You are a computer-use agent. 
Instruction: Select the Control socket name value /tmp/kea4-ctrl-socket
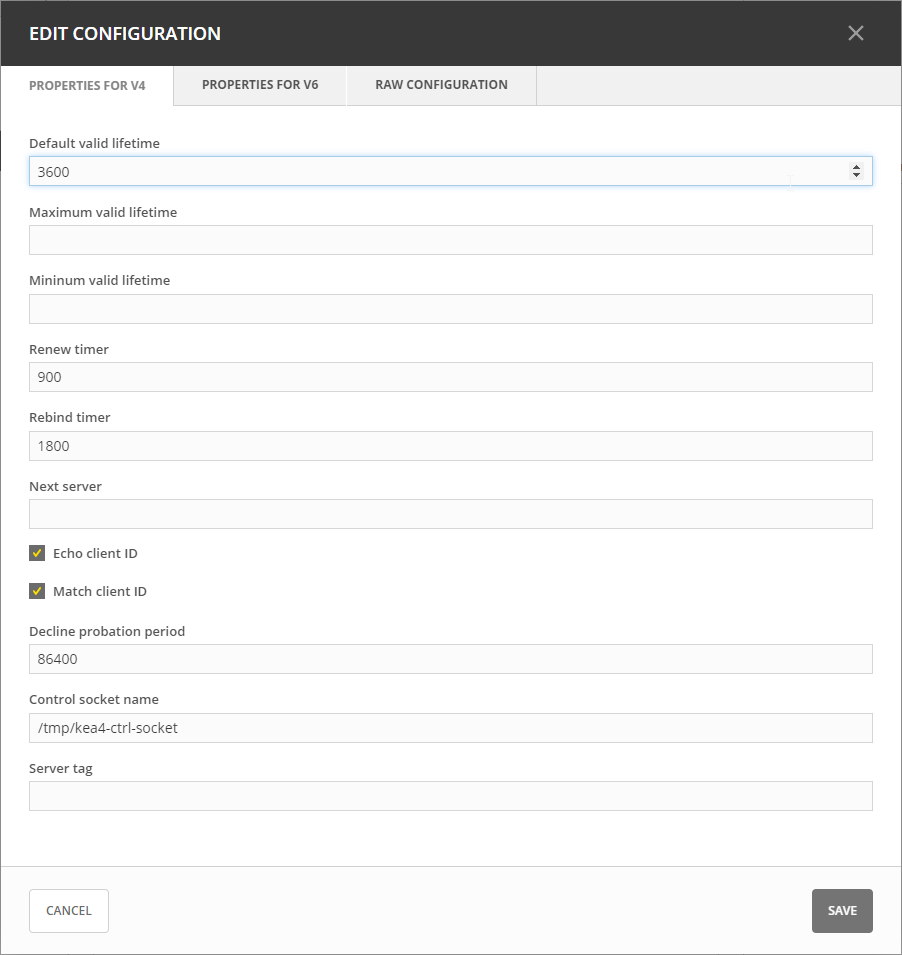pyautogui.click(x=450, y=727)
